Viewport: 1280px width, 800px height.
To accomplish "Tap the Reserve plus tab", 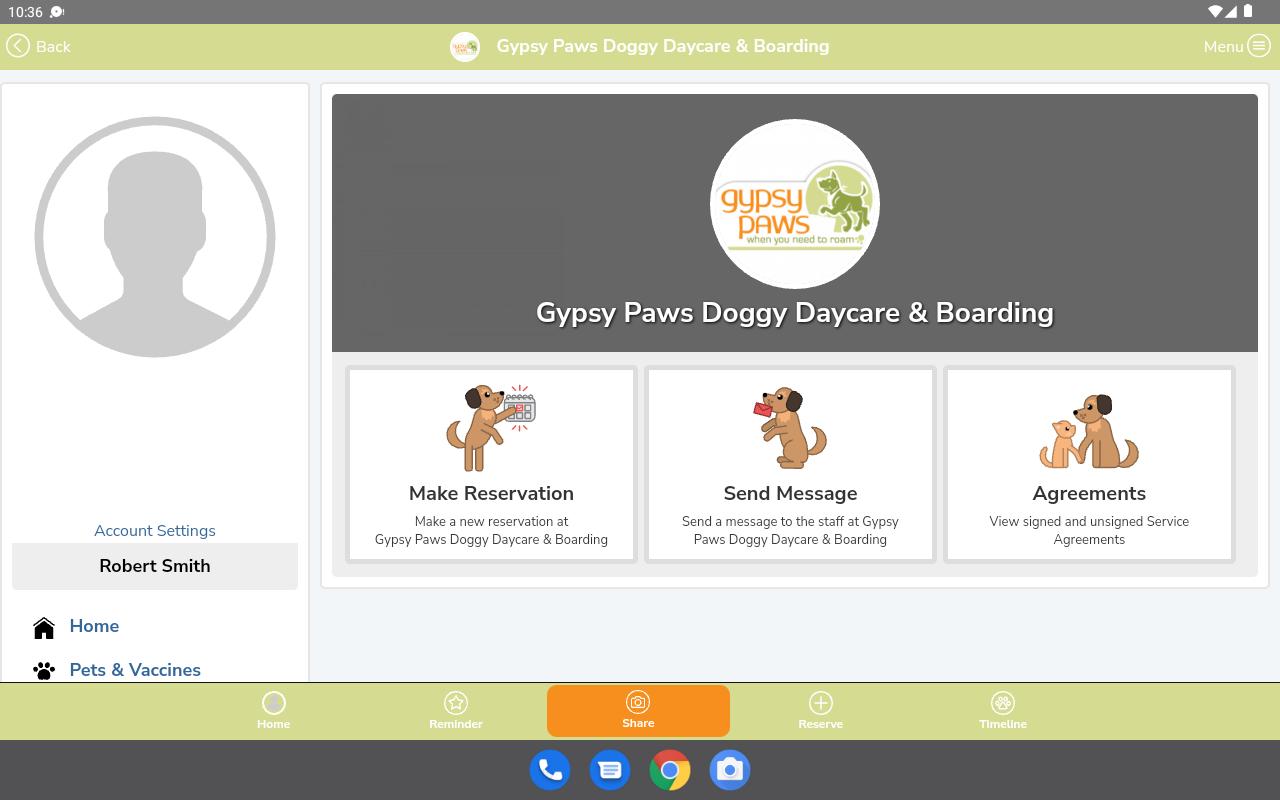I will 820,711.
